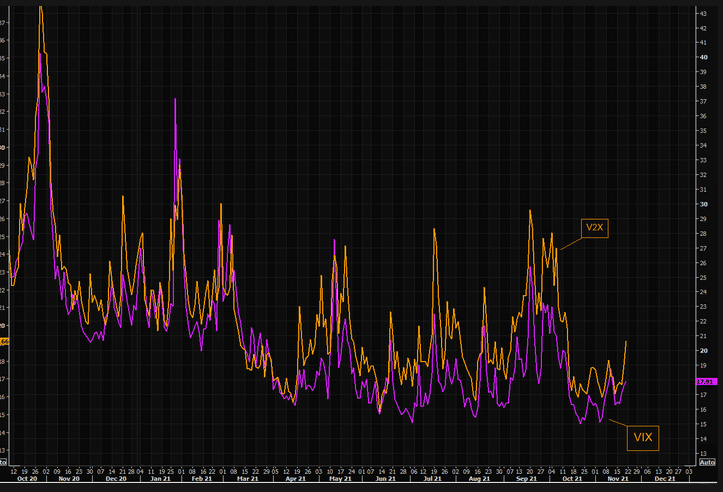The height and width of the screenshot is (492, 723).
Task: Click the Nov 20 month label
Action: coord(69,479)
